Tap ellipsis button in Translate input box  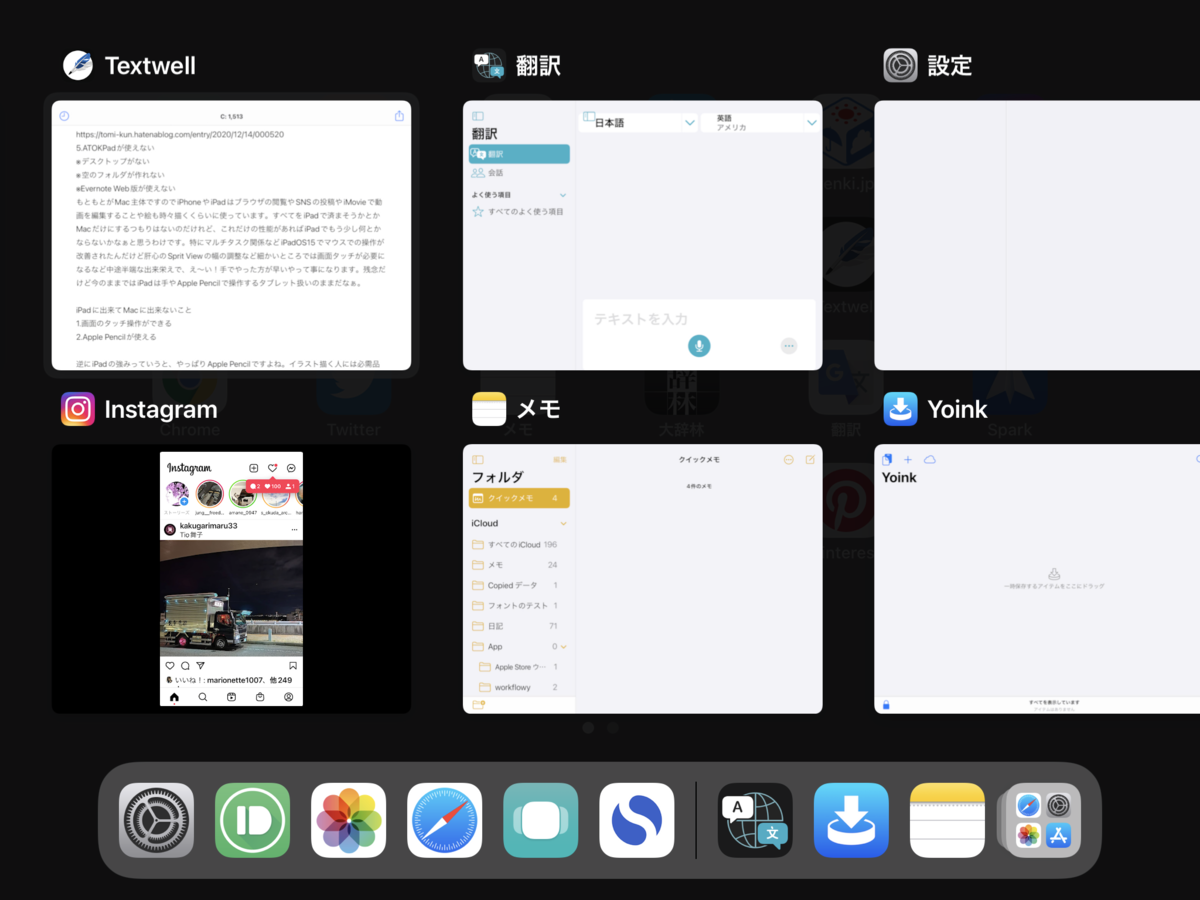(x=789, y=346)
